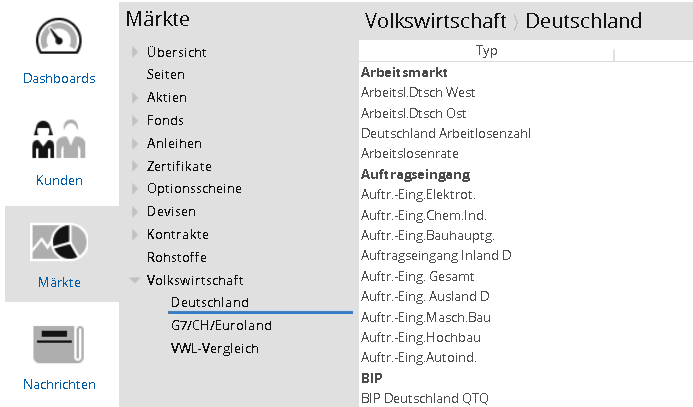Image resolution: width=693 pixels, height=407 pixels.
Task: Open Arbeitslosenrate indicator row
Action: click(409, 154)
